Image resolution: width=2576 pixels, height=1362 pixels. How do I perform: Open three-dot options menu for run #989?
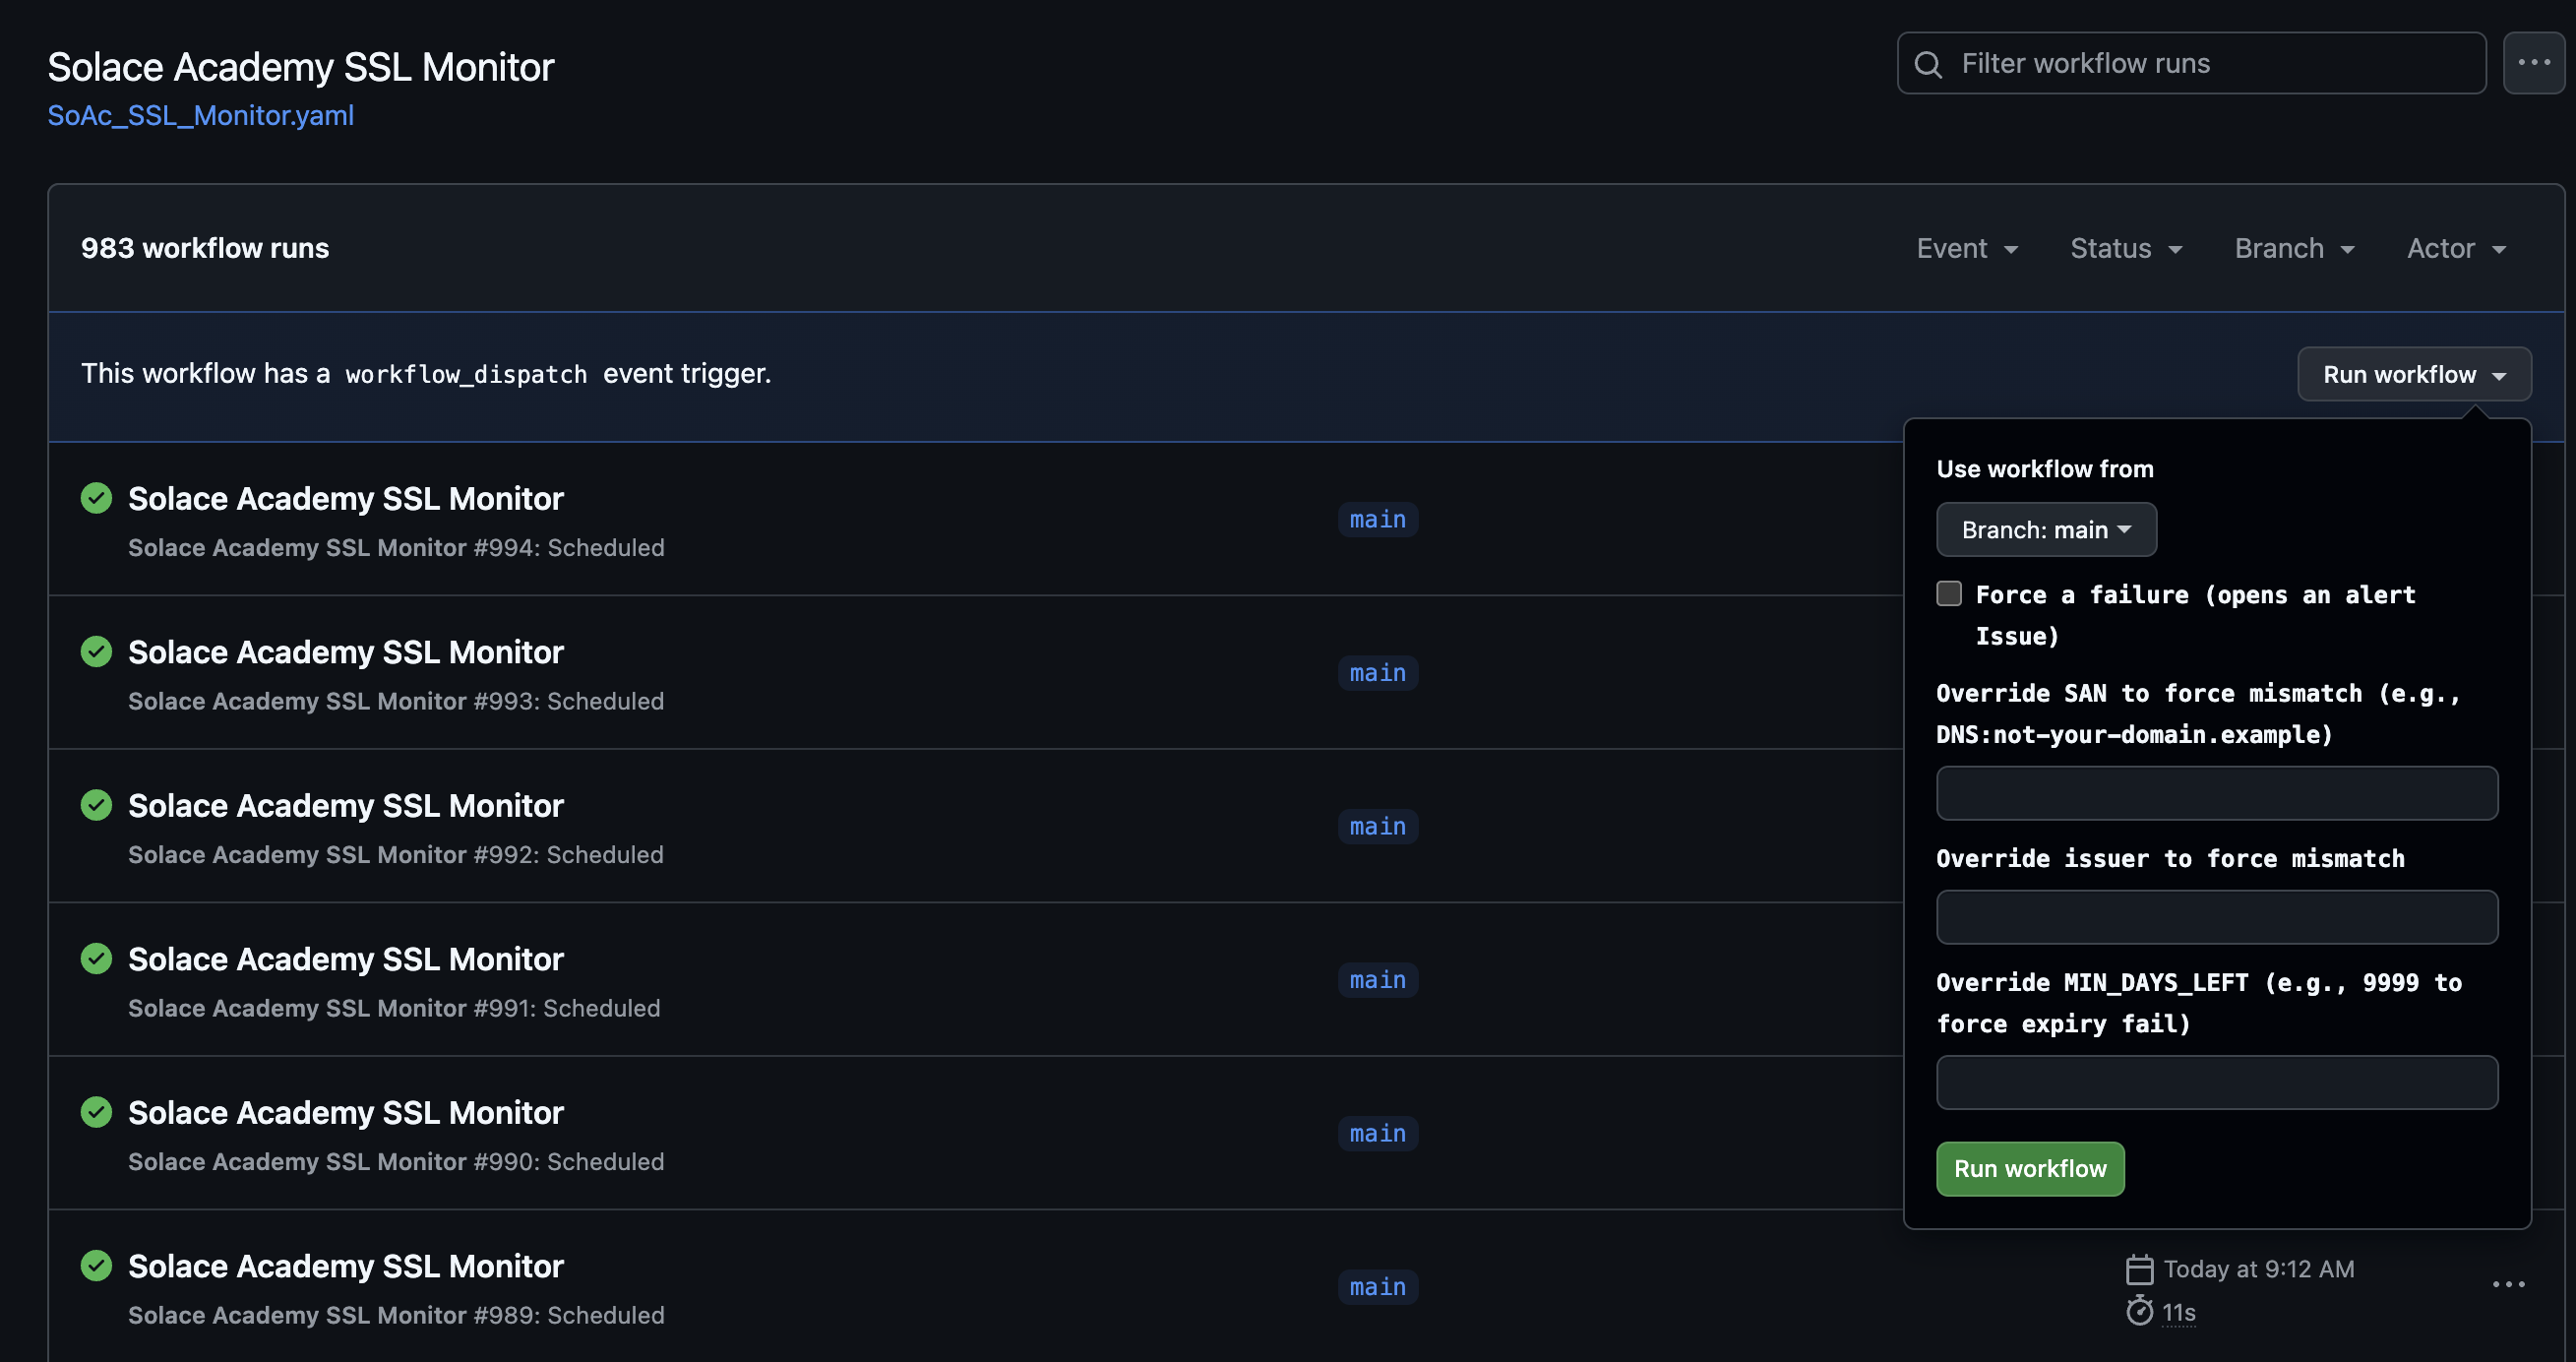[x=2508, y=1285]
